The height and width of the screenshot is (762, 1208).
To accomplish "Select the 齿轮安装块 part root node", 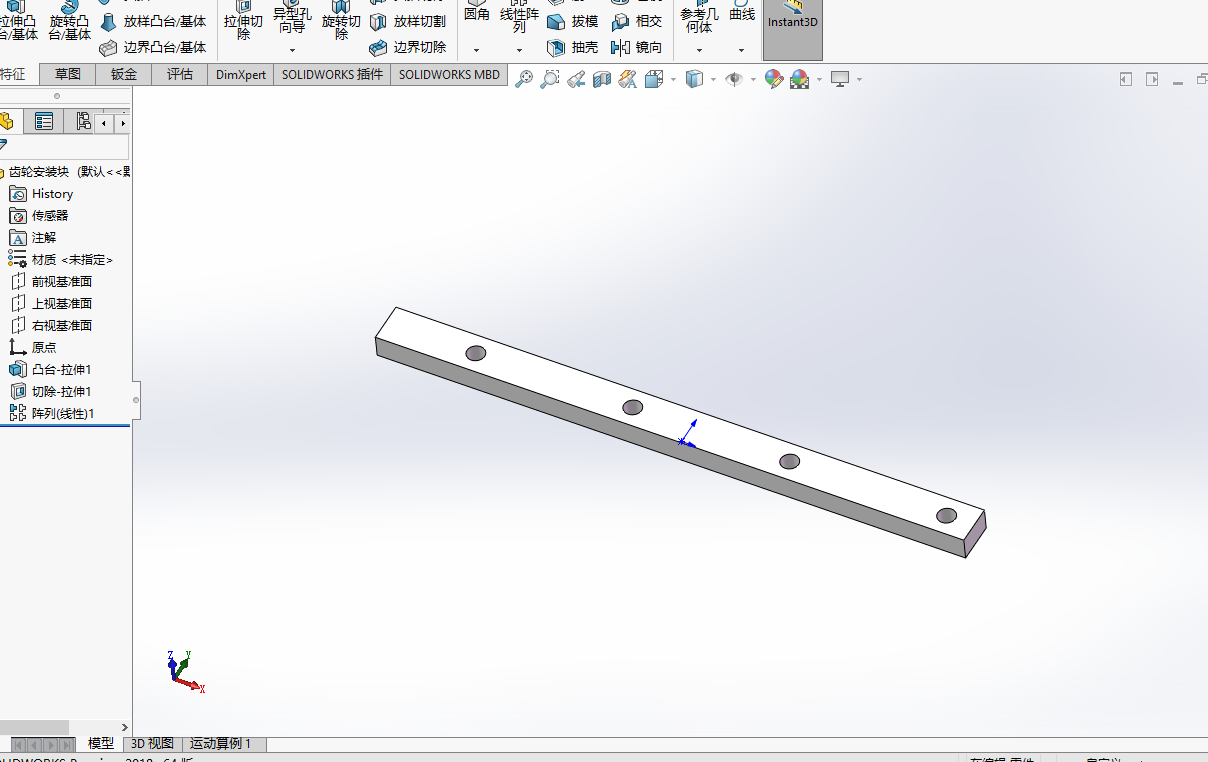I will [65, 172].
